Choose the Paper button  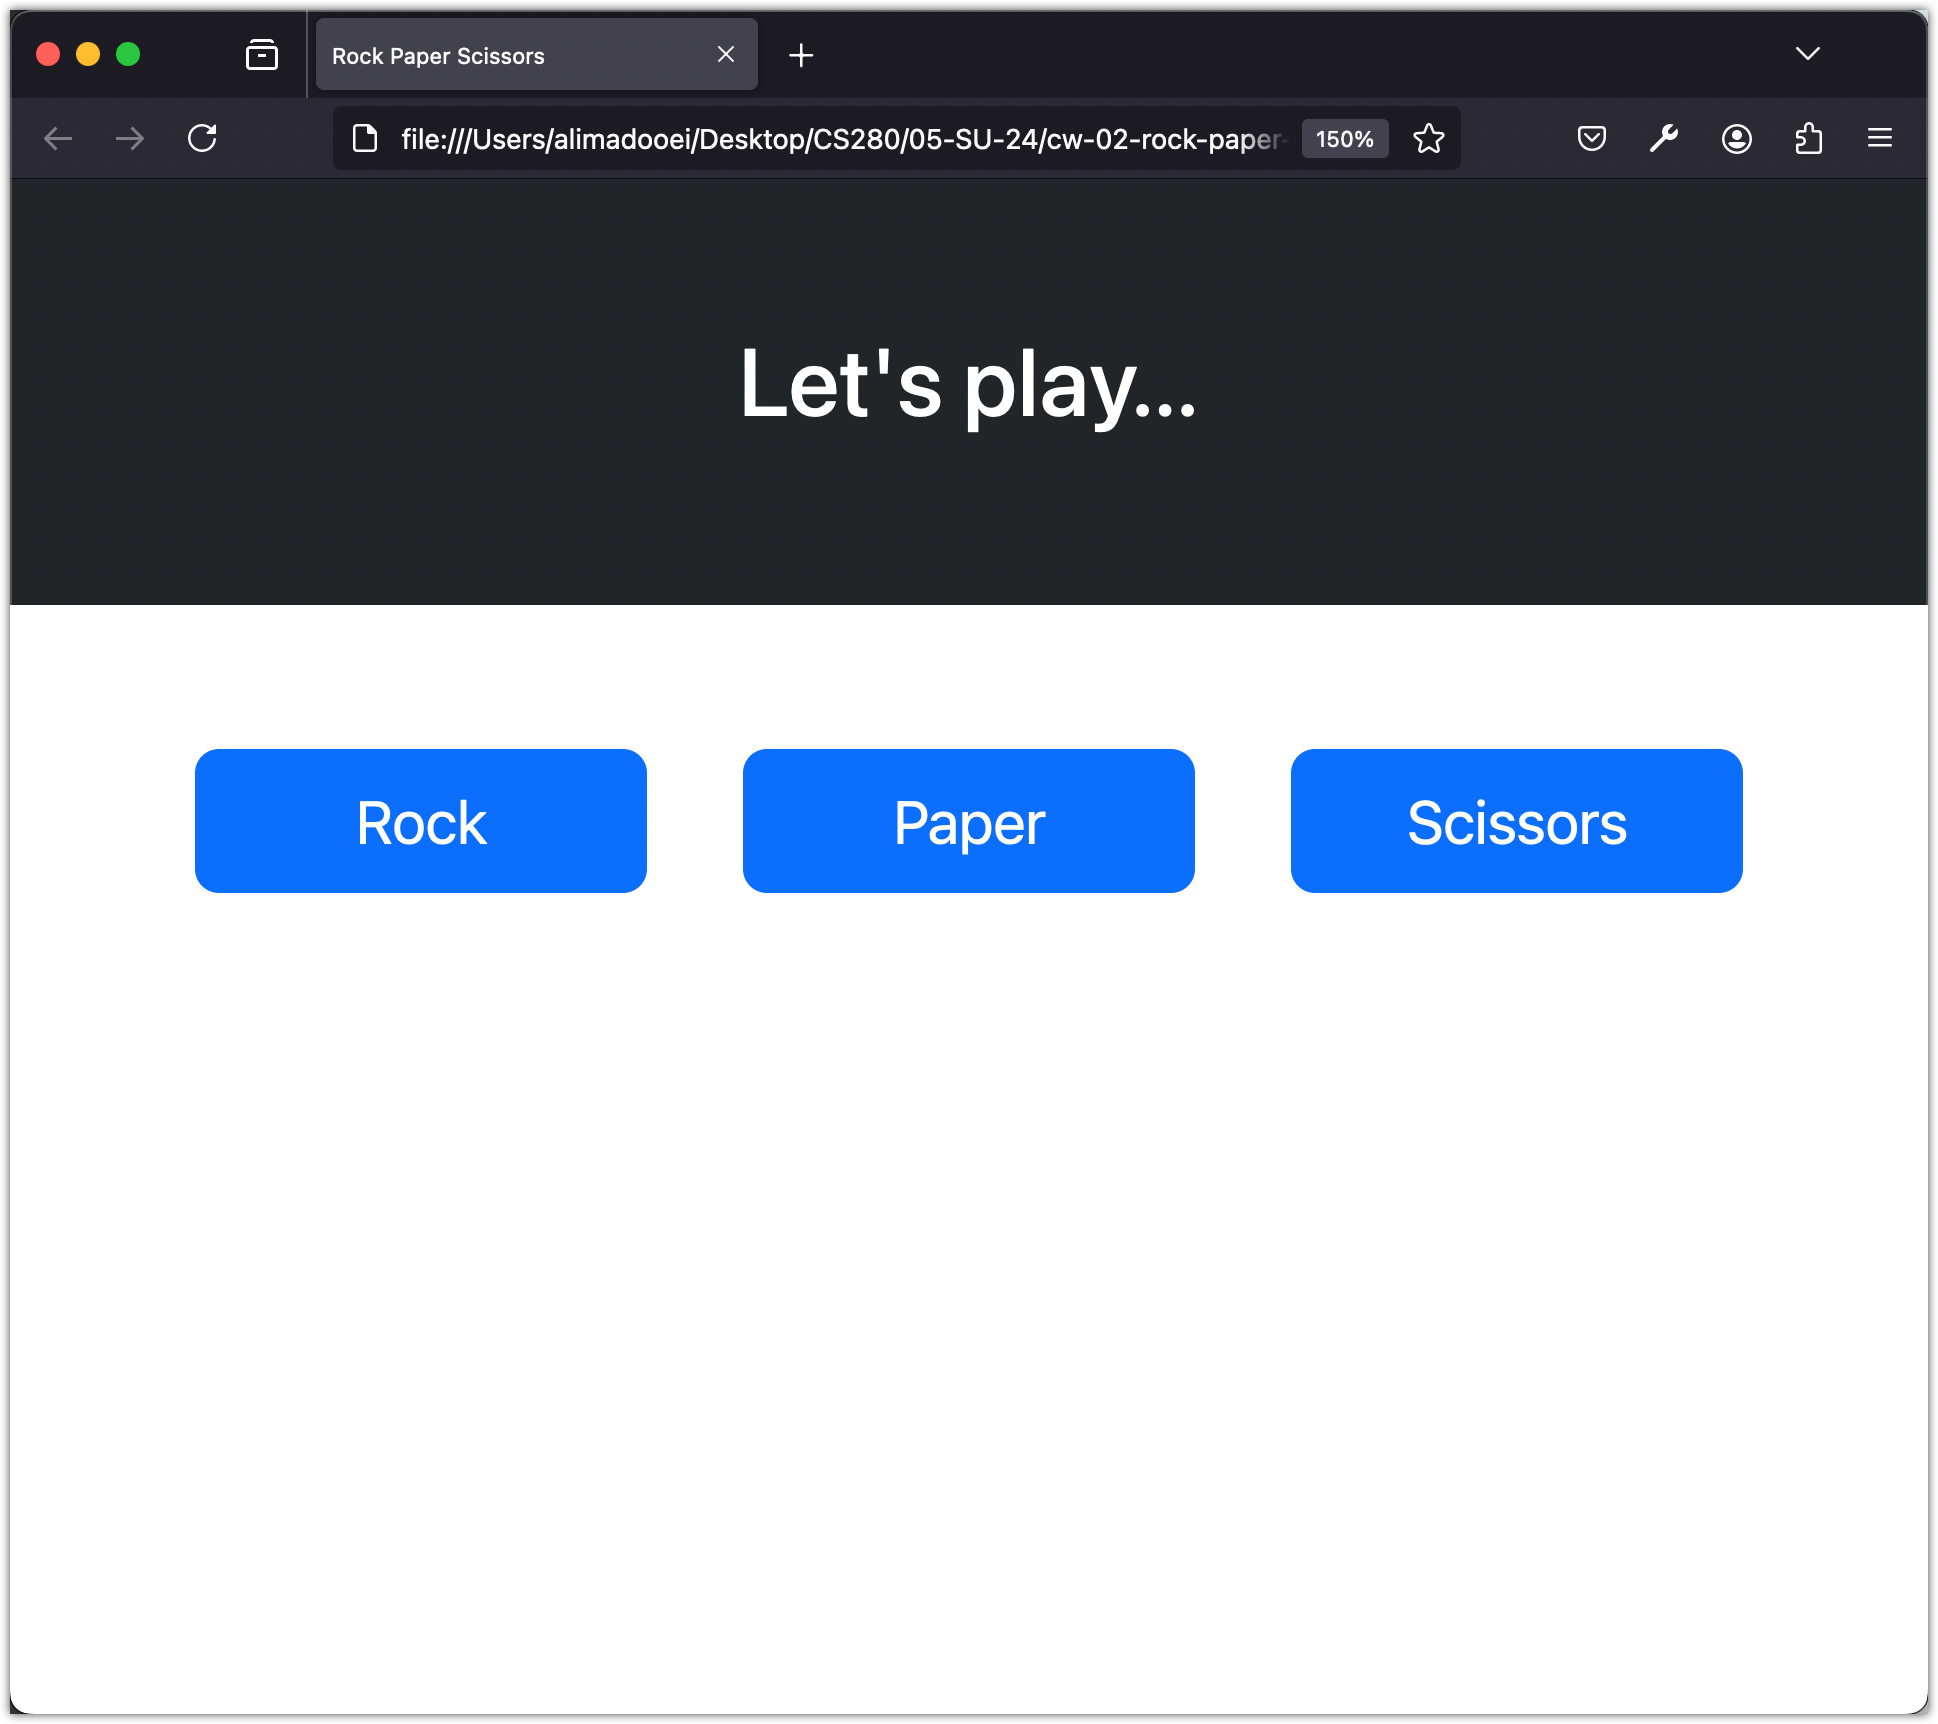[x=969, y=821]
